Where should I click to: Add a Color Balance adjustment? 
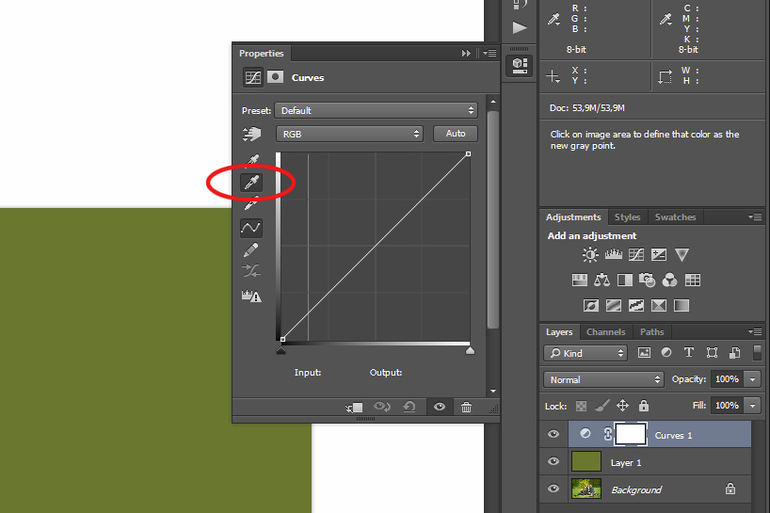(x=602, y=280)
